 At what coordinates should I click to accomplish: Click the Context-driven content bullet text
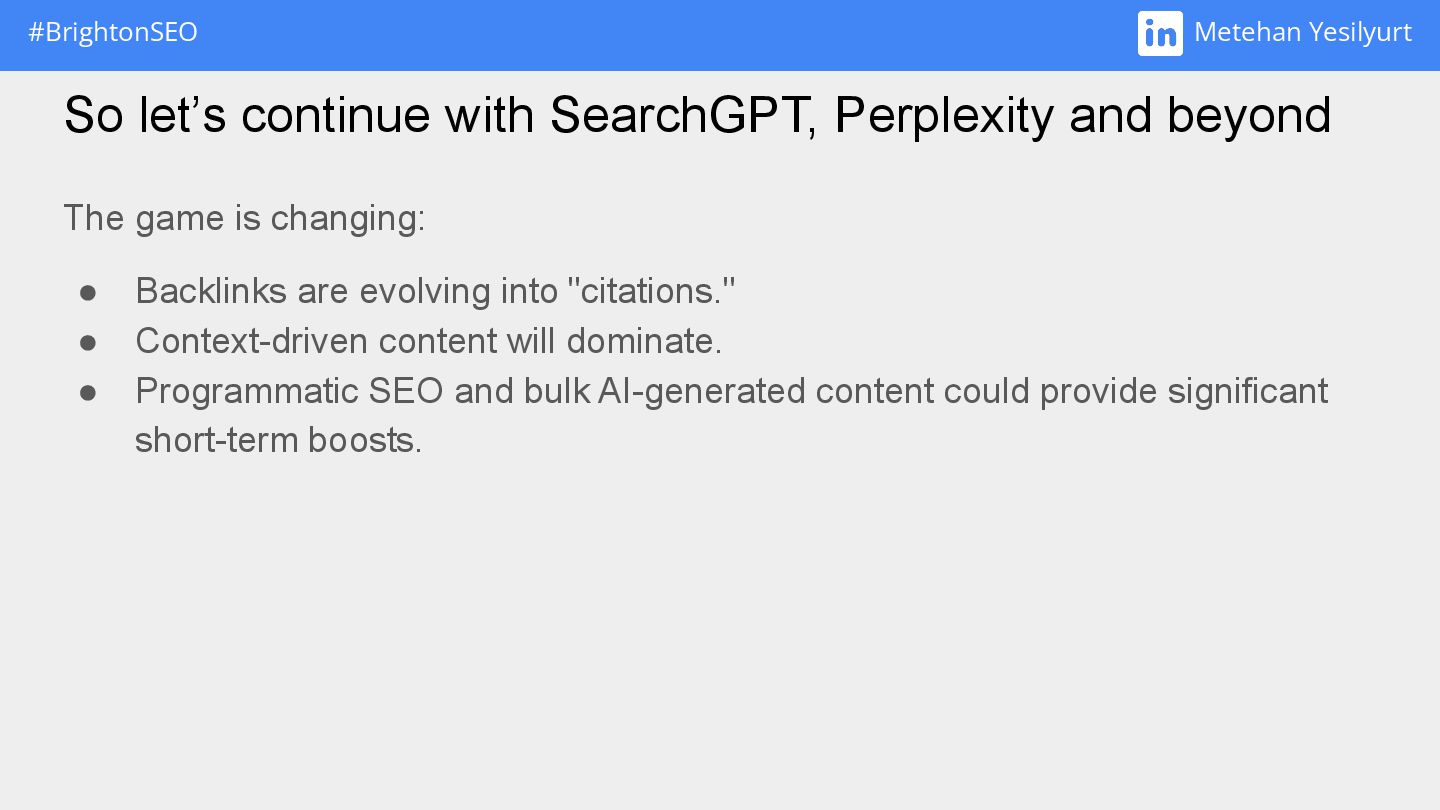click(428, 341)
